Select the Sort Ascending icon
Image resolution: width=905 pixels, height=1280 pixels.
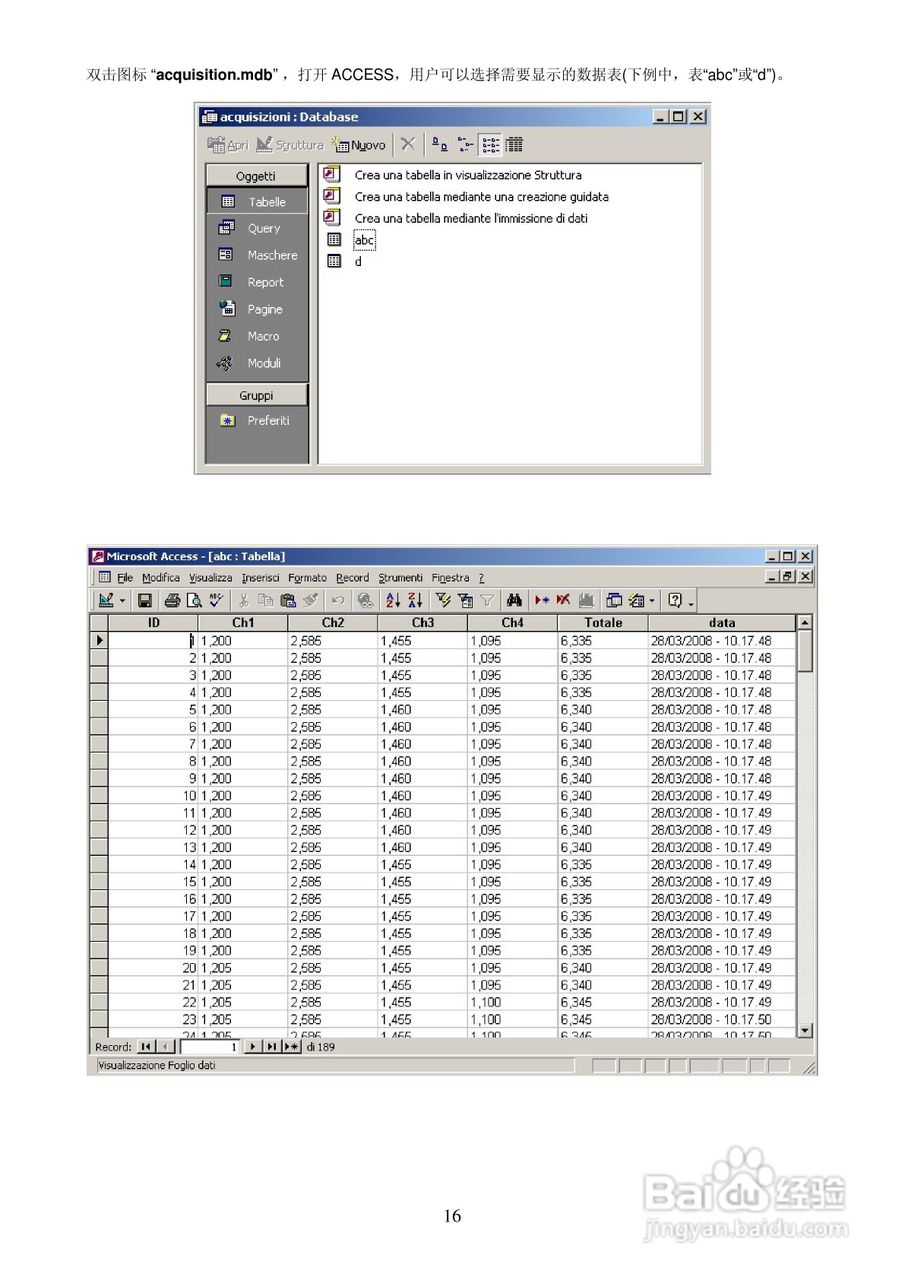coord(392,600)
